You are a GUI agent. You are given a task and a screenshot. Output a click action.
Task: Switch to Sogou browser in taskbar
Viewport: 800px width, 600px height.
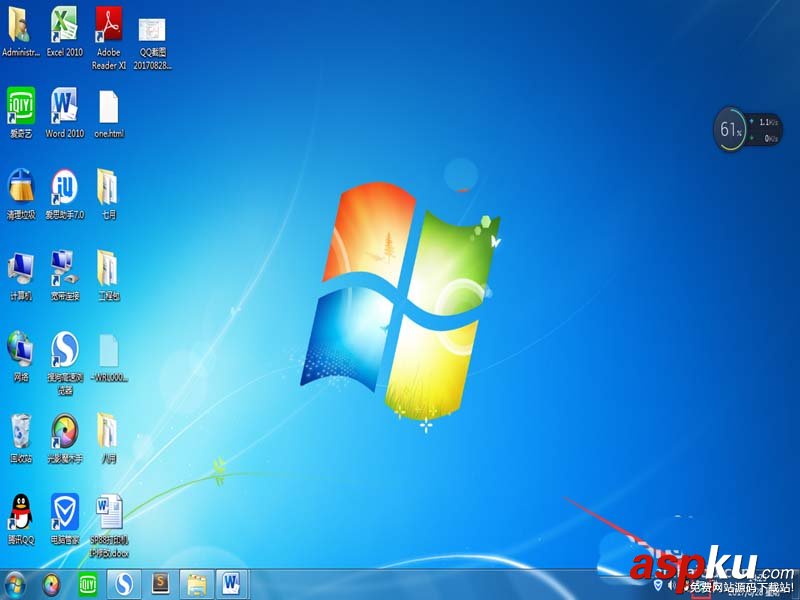(x=124, y=585)
